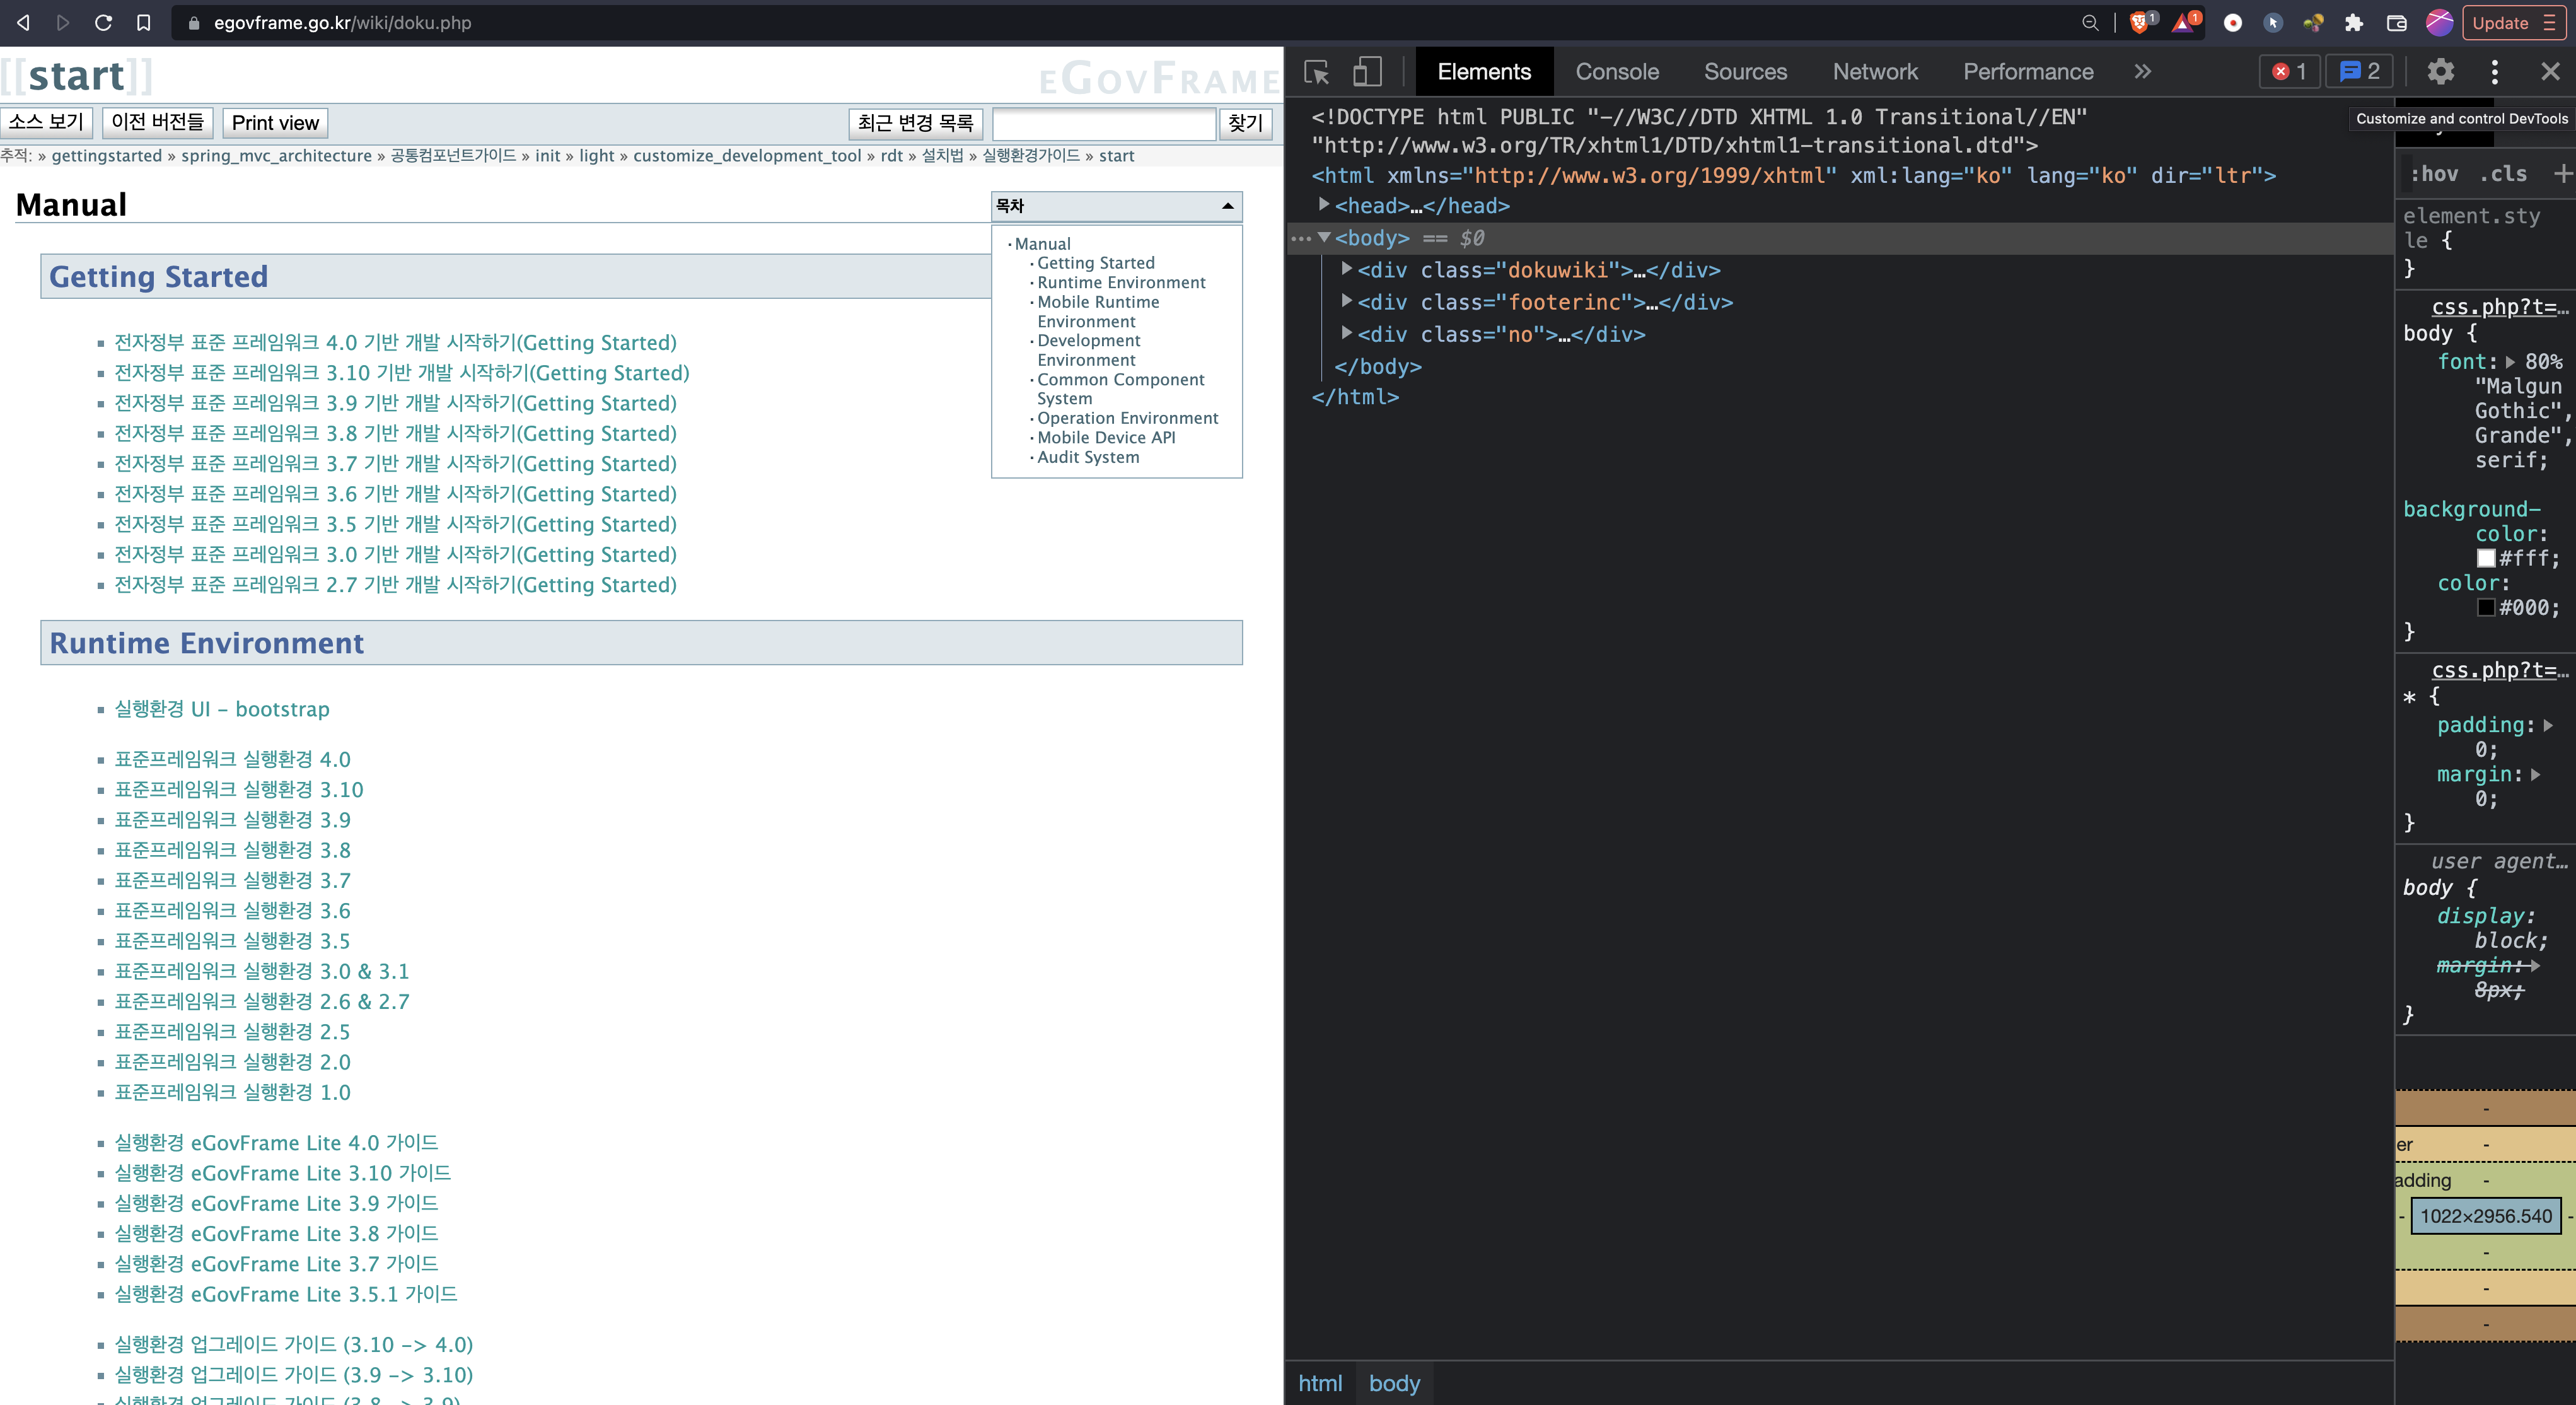Screen dimensions: 2576x1405
Task: Click the Brave shields lion icon
Action: click(x=2139, y=22)
